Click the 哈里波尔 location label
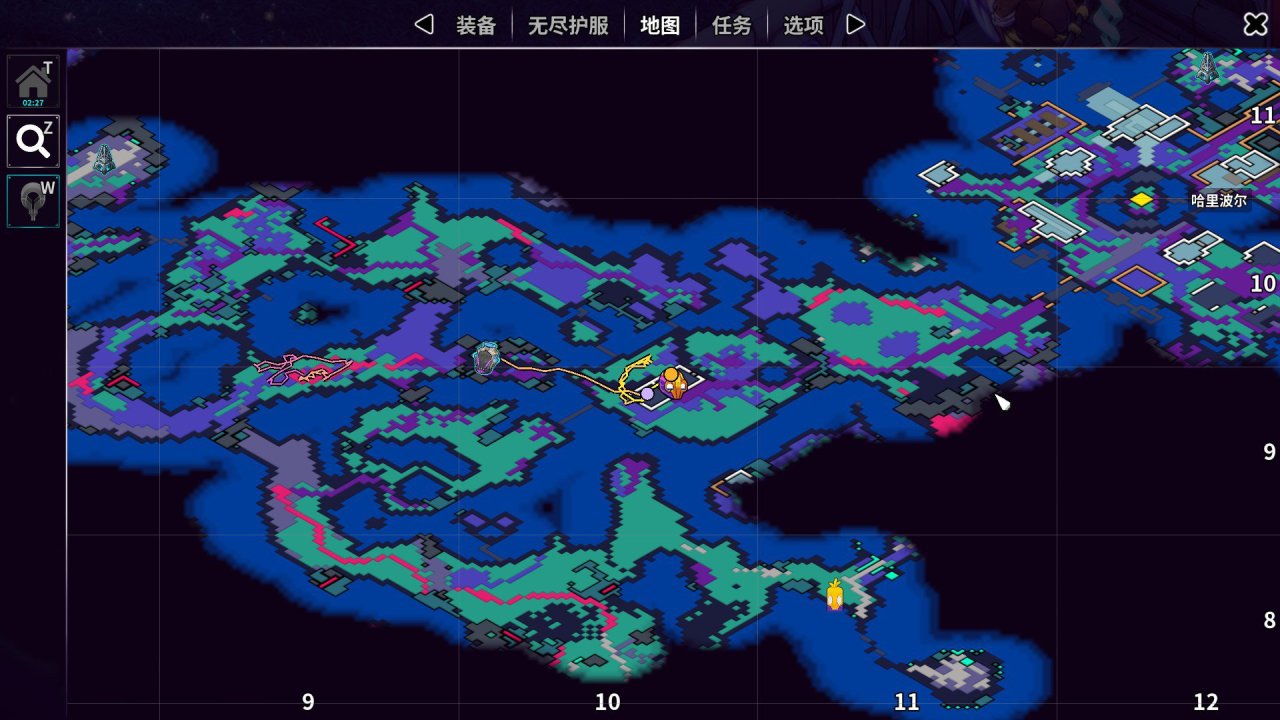Image resolution: width=1280 pixels, height=720 pixels. click(1218, 200)
